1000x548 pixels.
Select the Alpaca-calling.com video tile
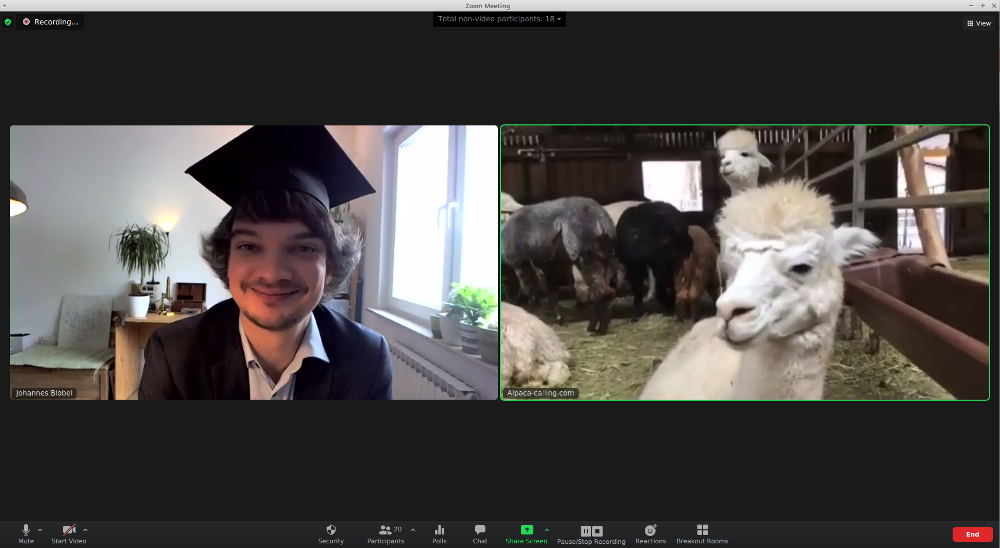coord(745,262)
